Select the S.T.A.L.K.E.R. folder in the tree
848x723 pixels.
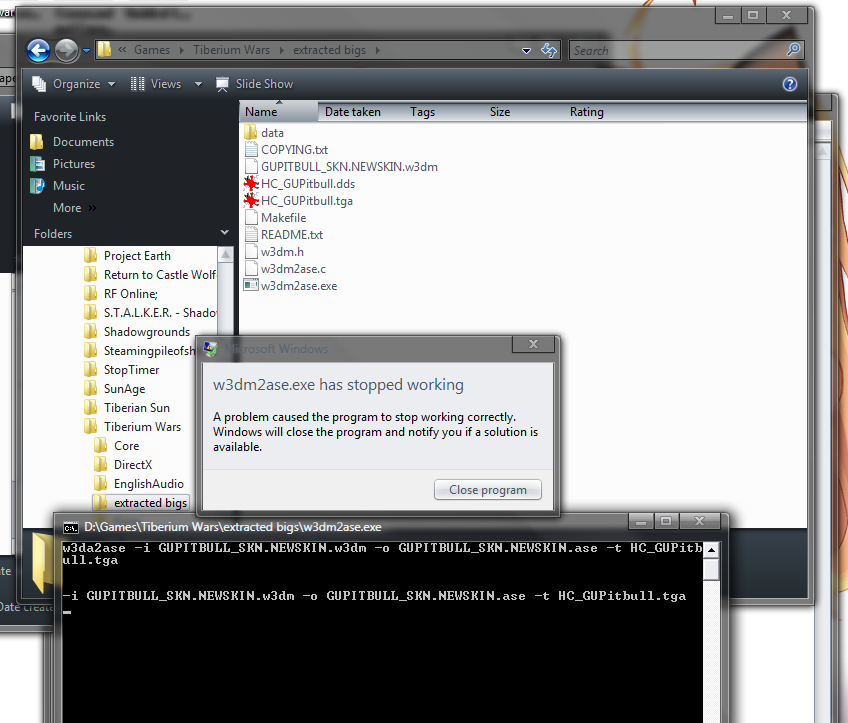(150, 313)
